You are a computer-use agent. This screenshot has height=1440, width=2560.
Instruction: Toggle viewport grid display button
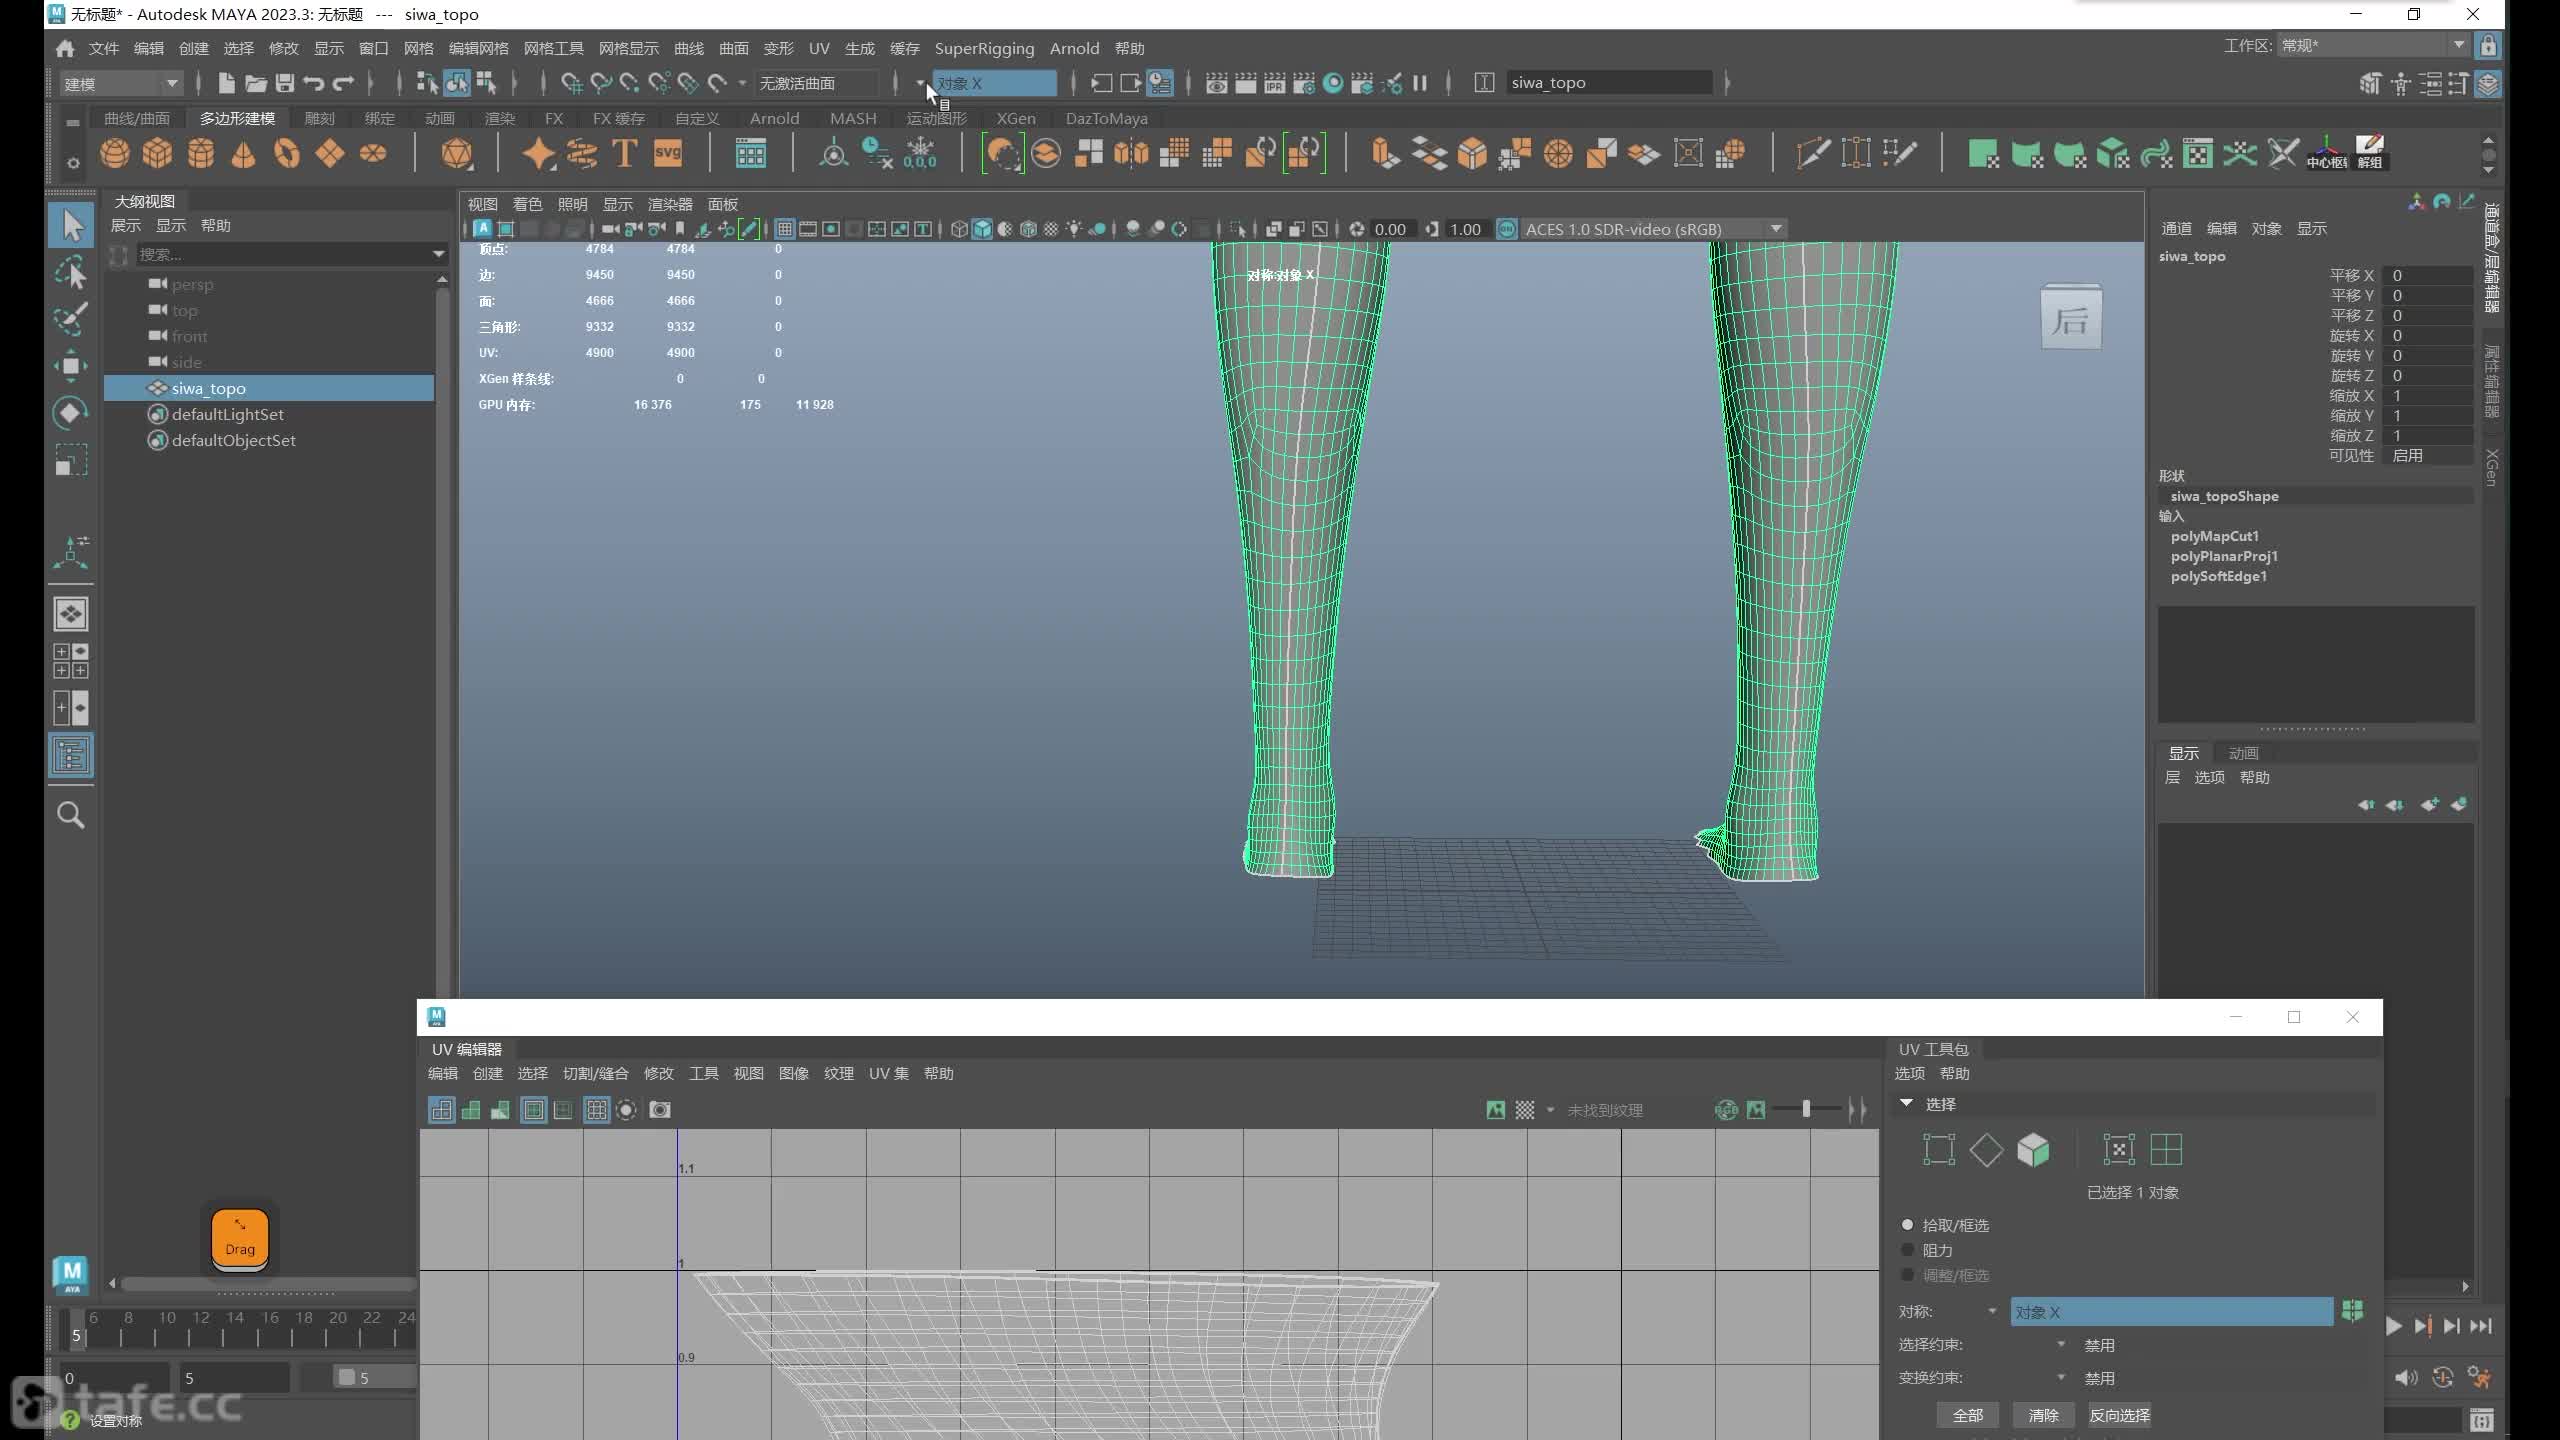(x=785, y=229)
